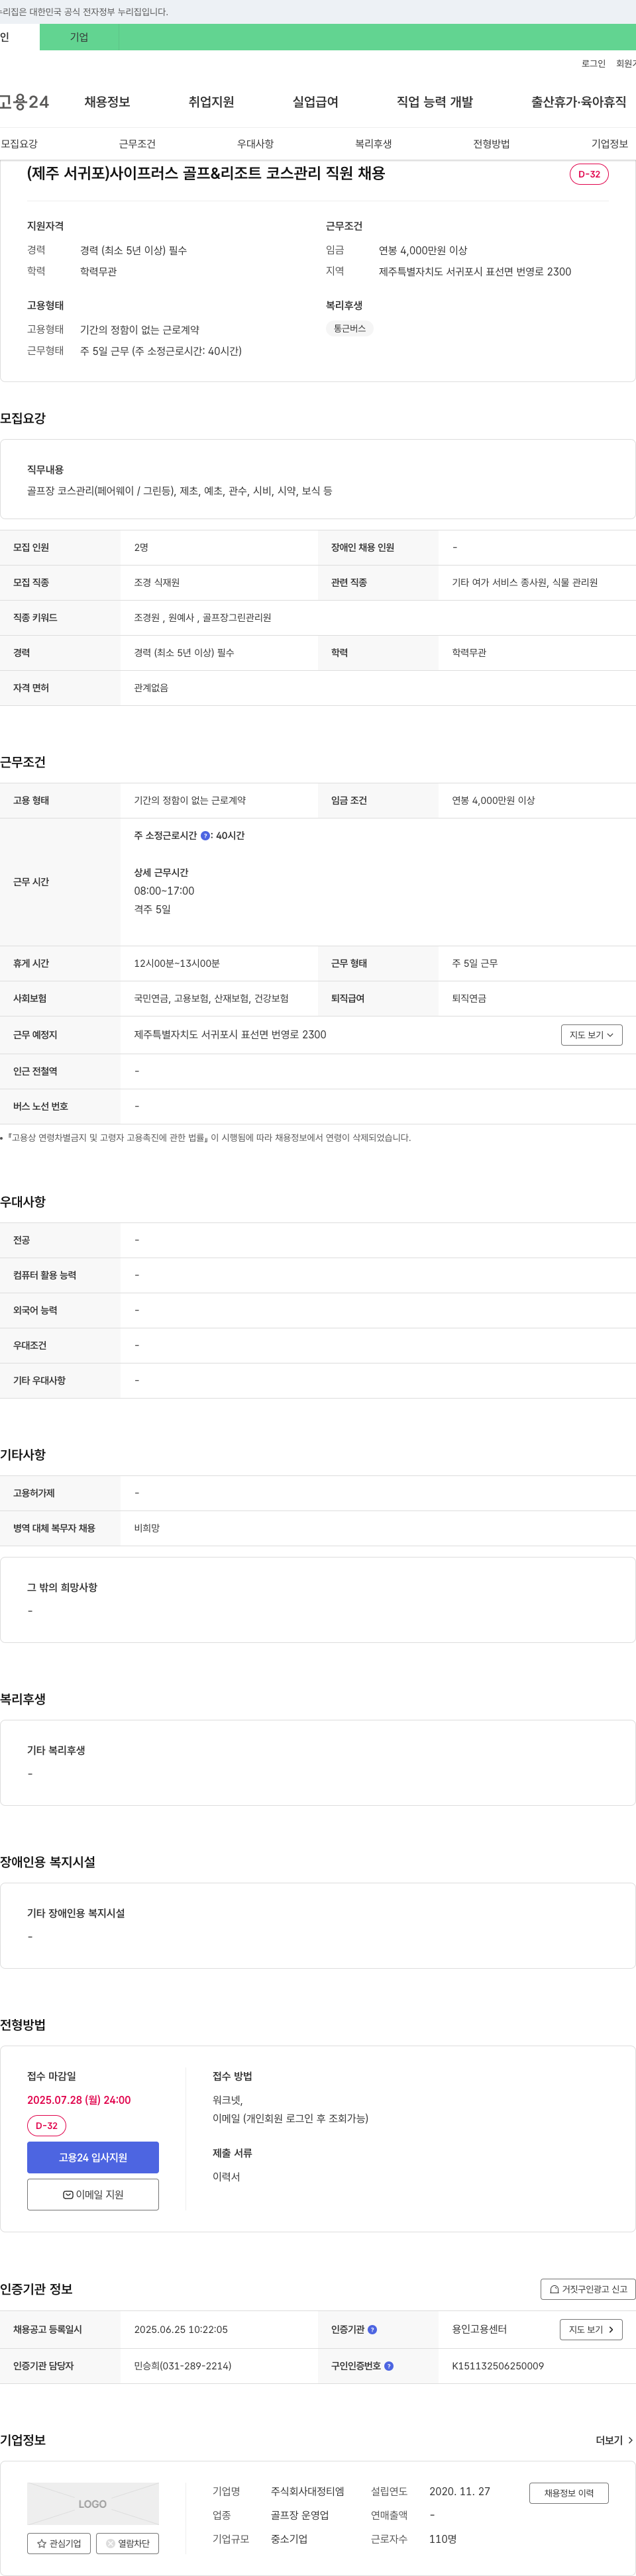Open the 고용24 home logo
Viewport: 636px width, 2576px height.
[x=24, y=102]
